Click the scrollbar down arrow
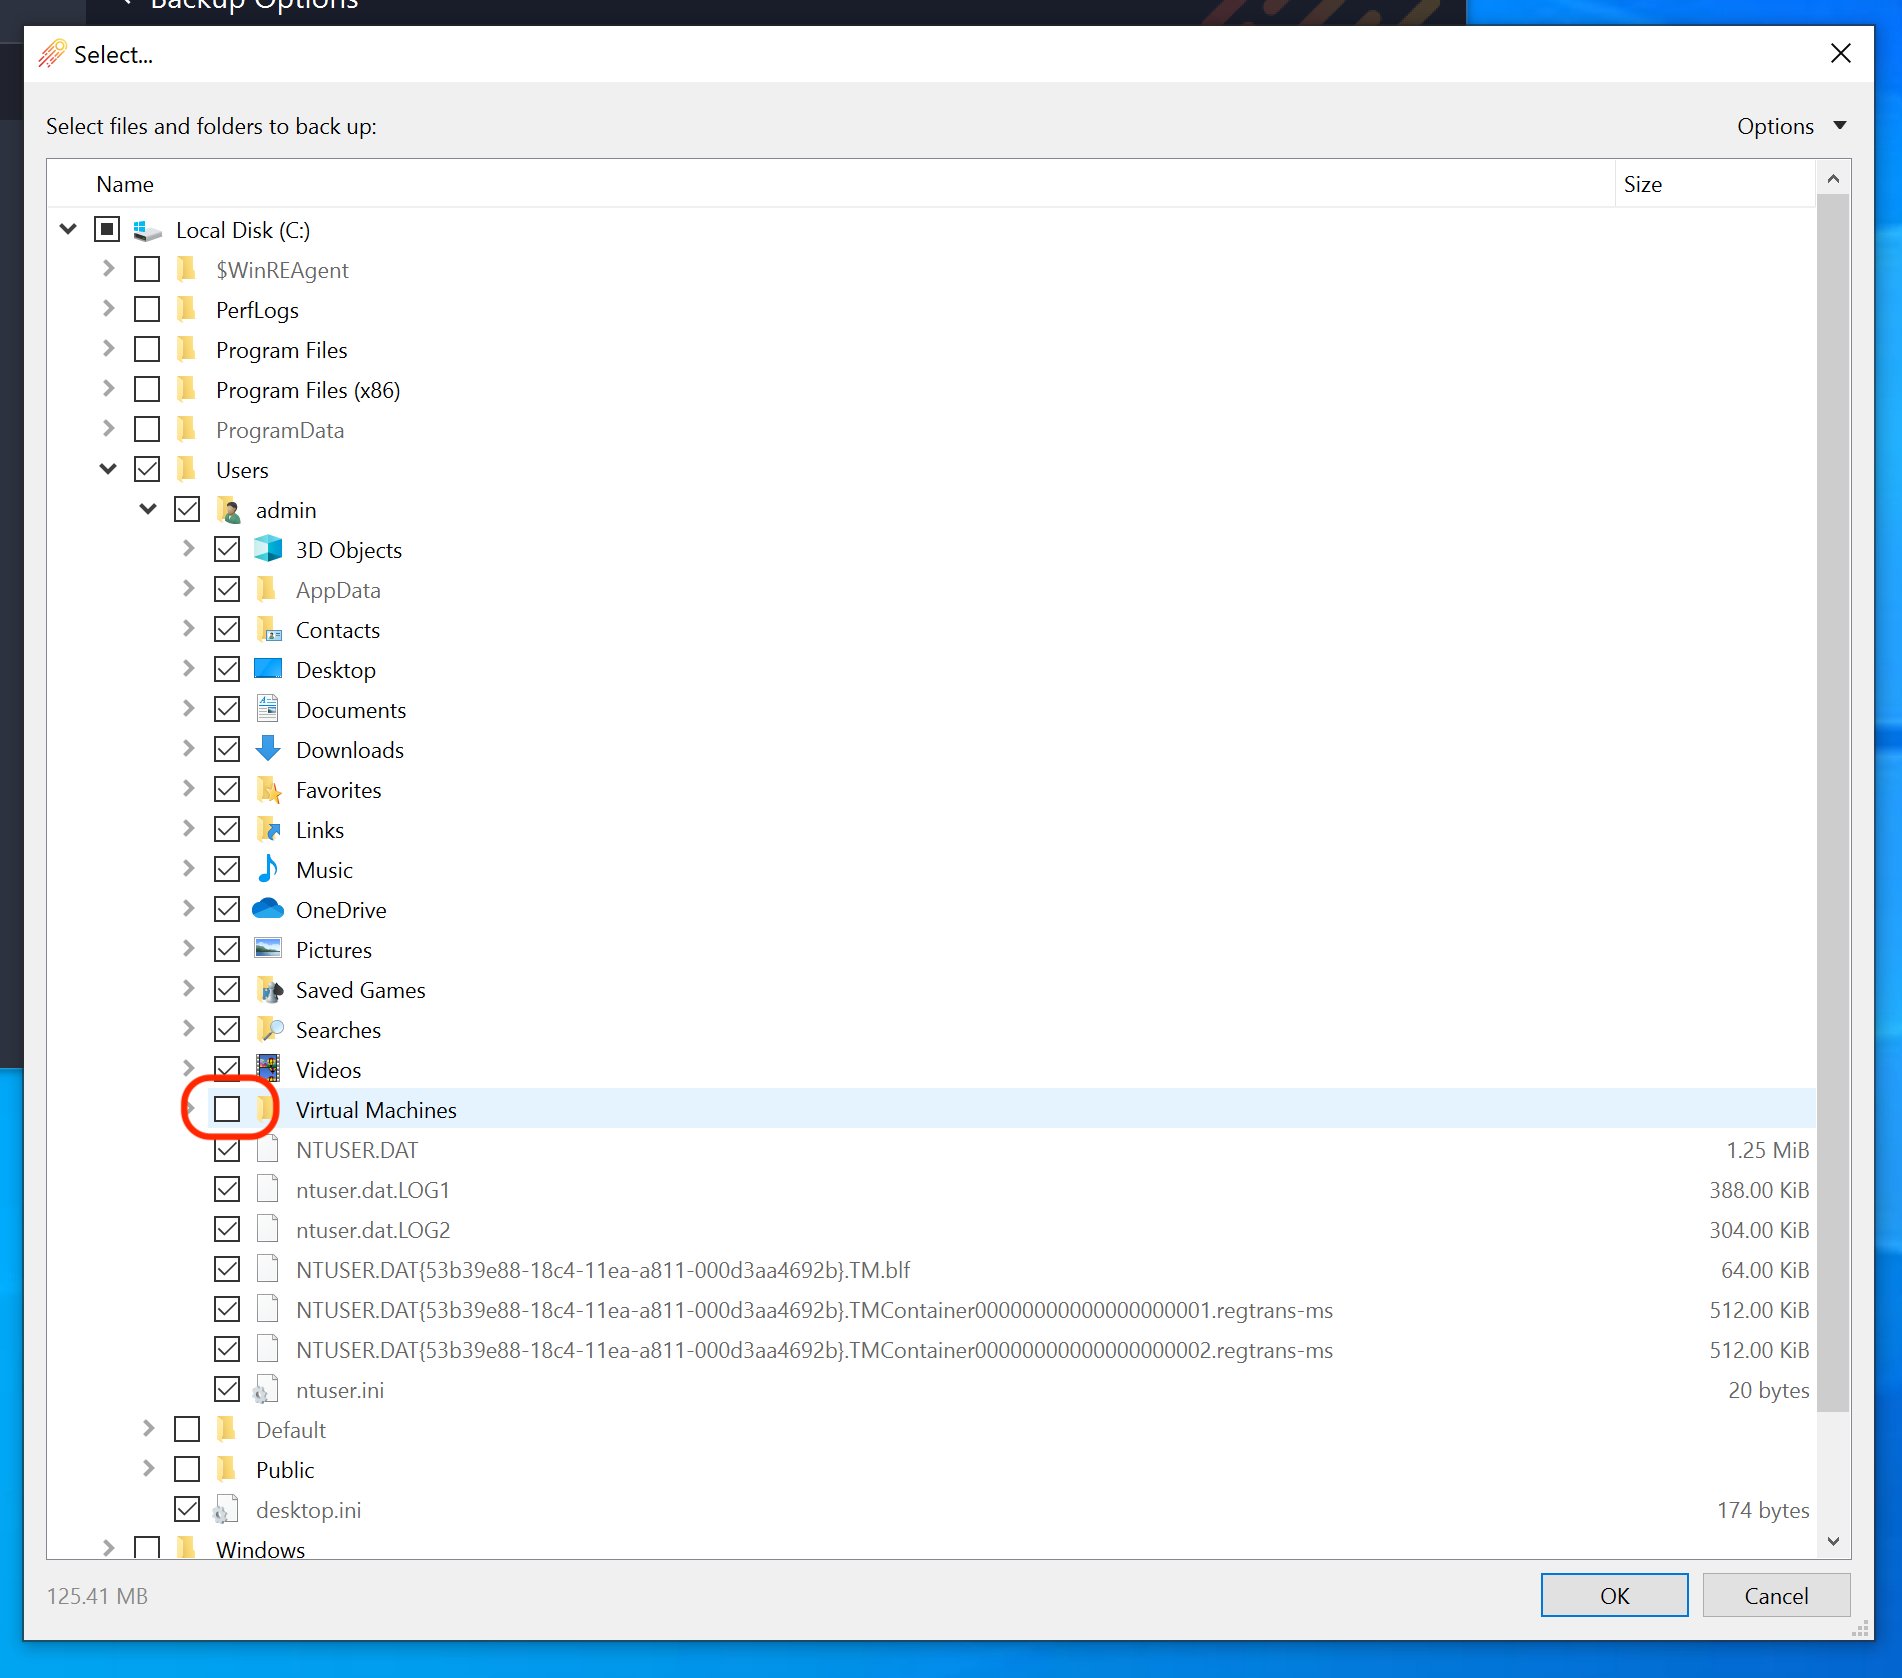This screenshot has height=1678, width=1902. (1833, 1541)
